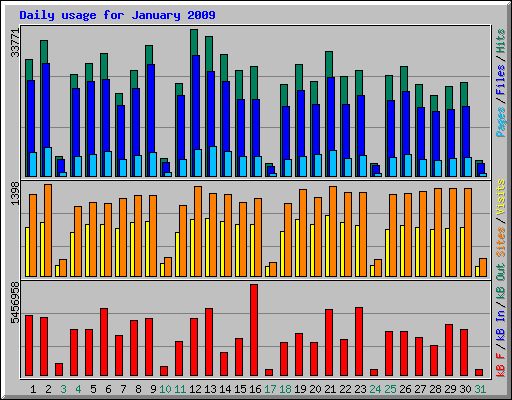Click day 6 on the x-axis

(x=108, y=389)
